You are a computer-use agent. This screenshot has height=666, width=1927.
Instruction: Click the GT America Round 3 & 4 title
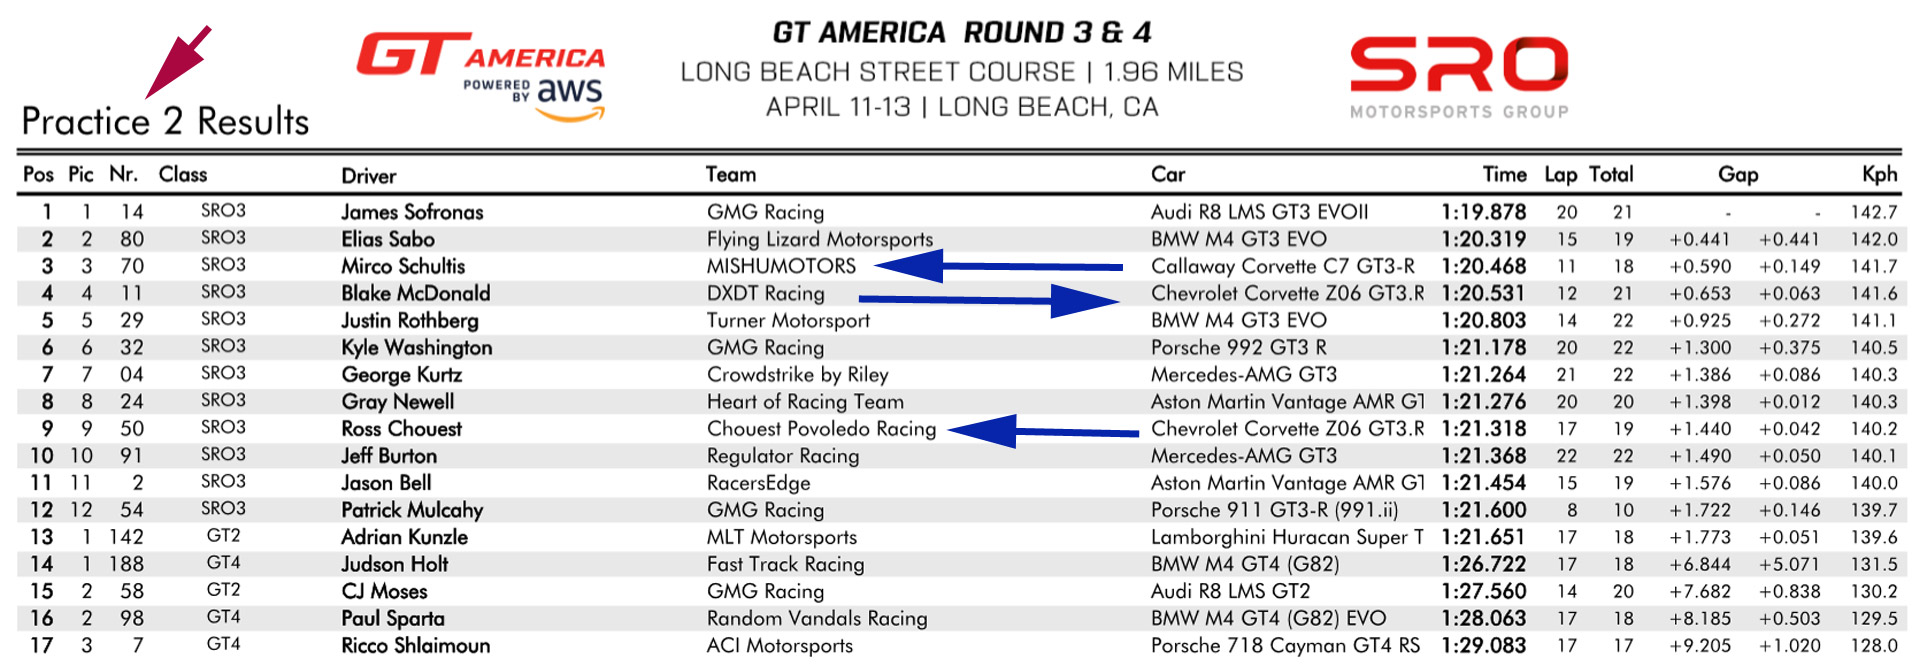pos(961,33)
